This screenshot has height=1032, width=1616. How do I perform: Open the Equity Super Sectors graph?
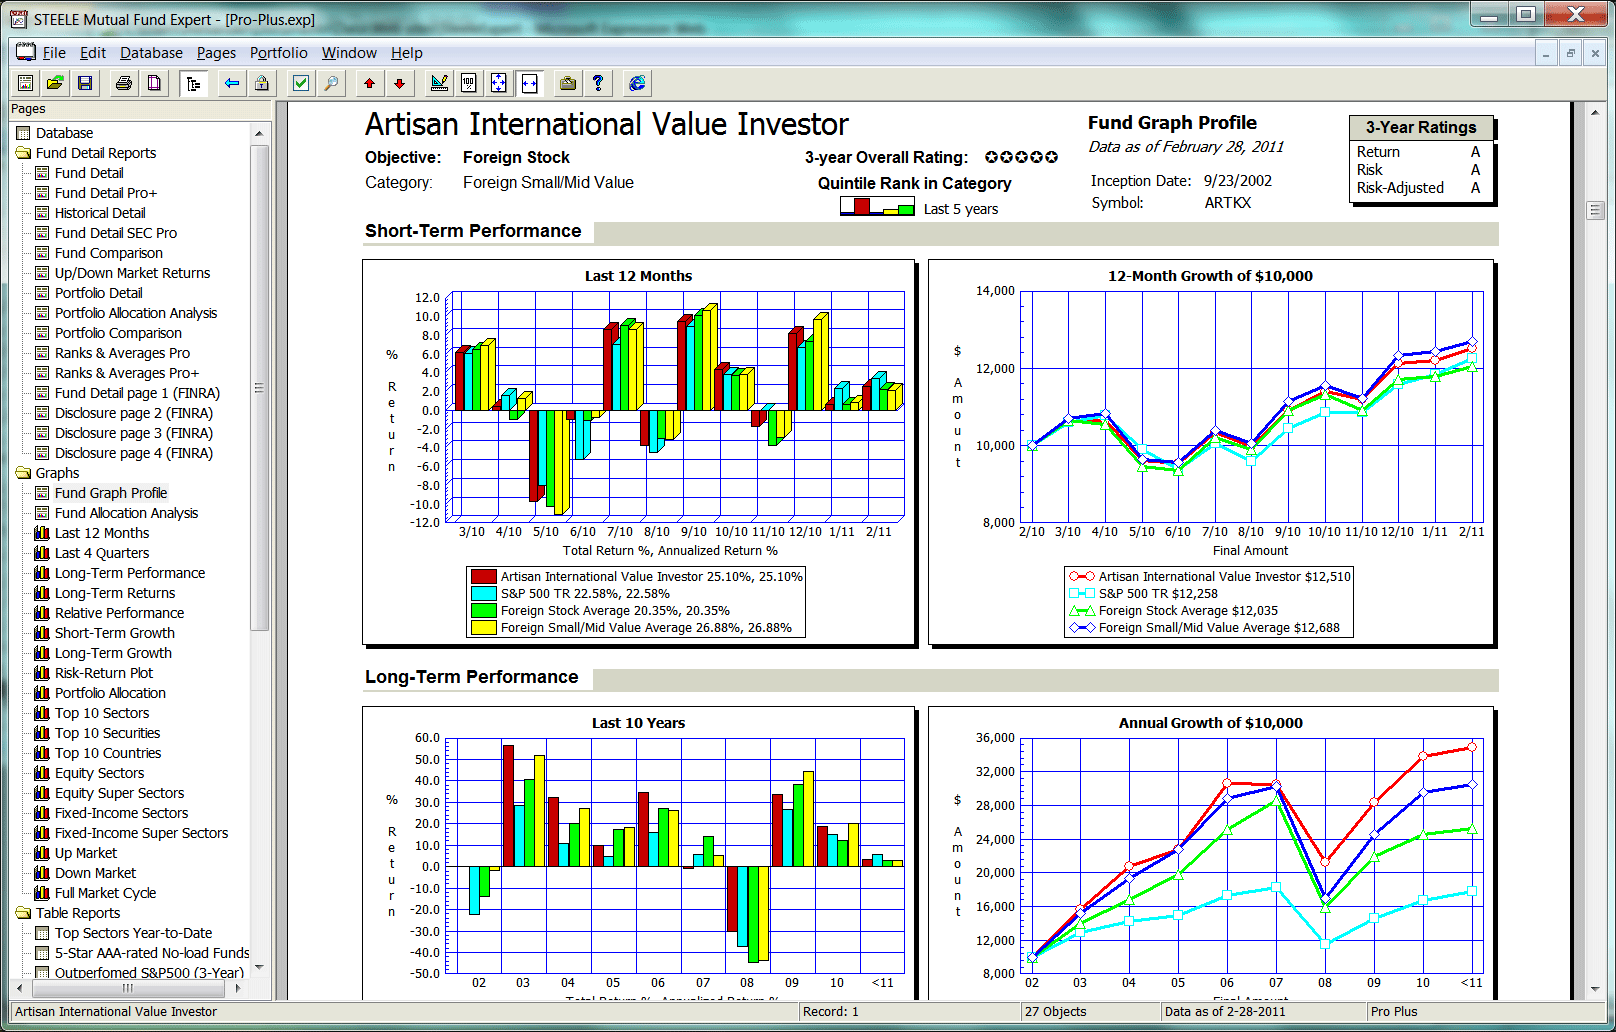point(119,793)
